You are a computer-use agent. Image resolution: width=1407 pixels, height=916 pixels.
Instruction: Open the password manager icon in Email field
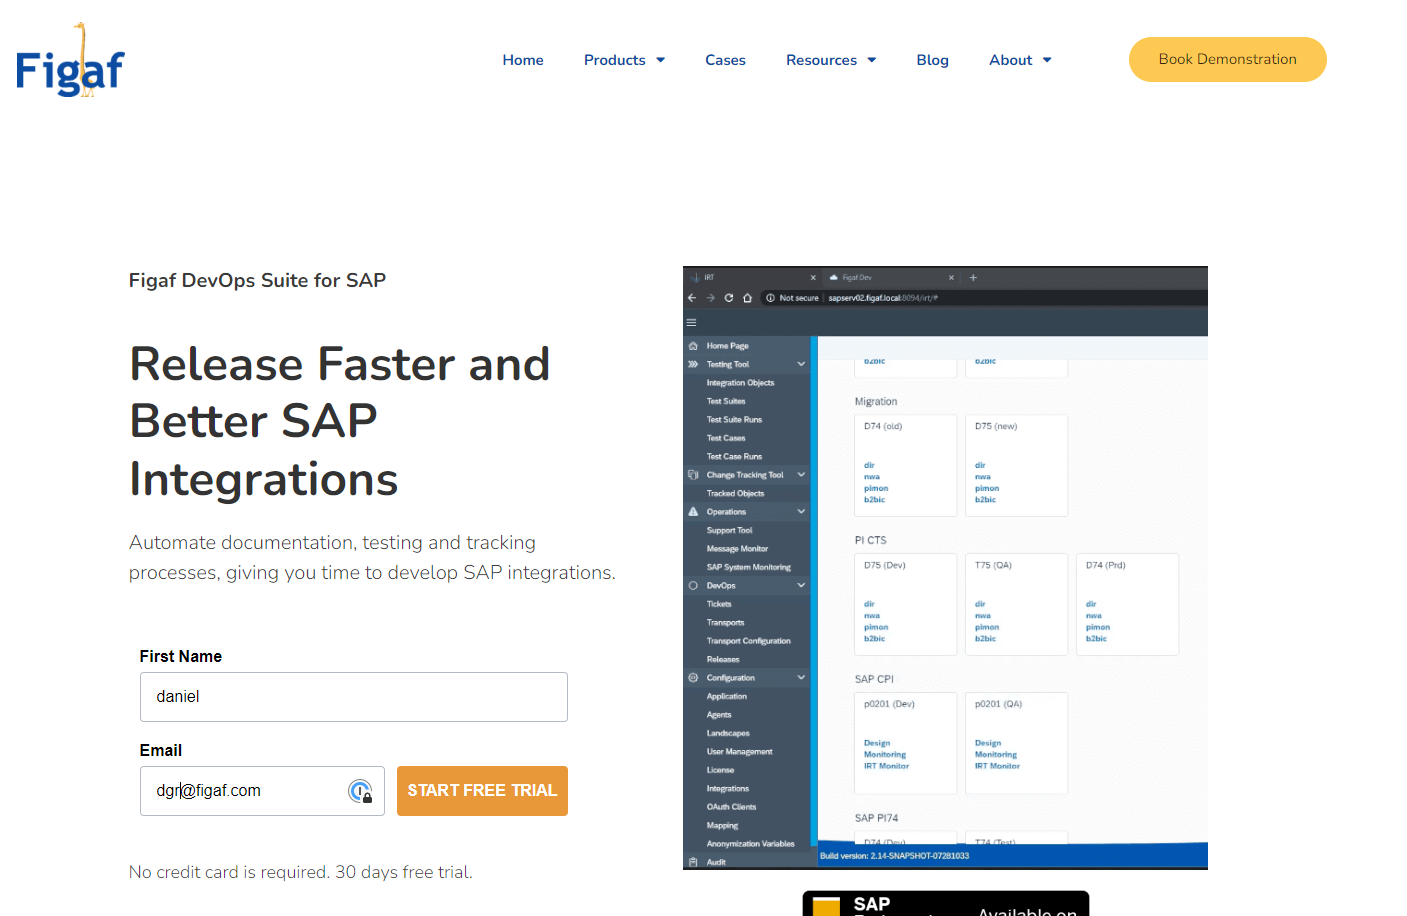[x=360, y=791]
